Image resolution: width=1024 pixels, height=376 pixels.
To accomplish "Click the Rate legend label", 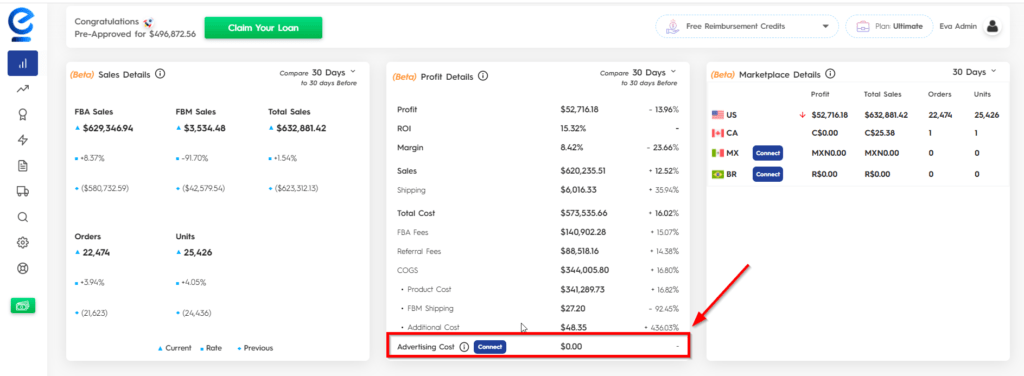I will pyautogui.click(x=213, y=348).
